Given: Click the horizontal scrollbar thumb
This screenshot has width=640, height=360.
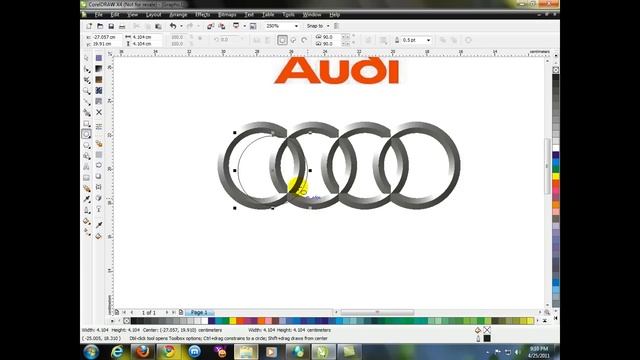Looking at the screenshot, I should pos(377,312).
